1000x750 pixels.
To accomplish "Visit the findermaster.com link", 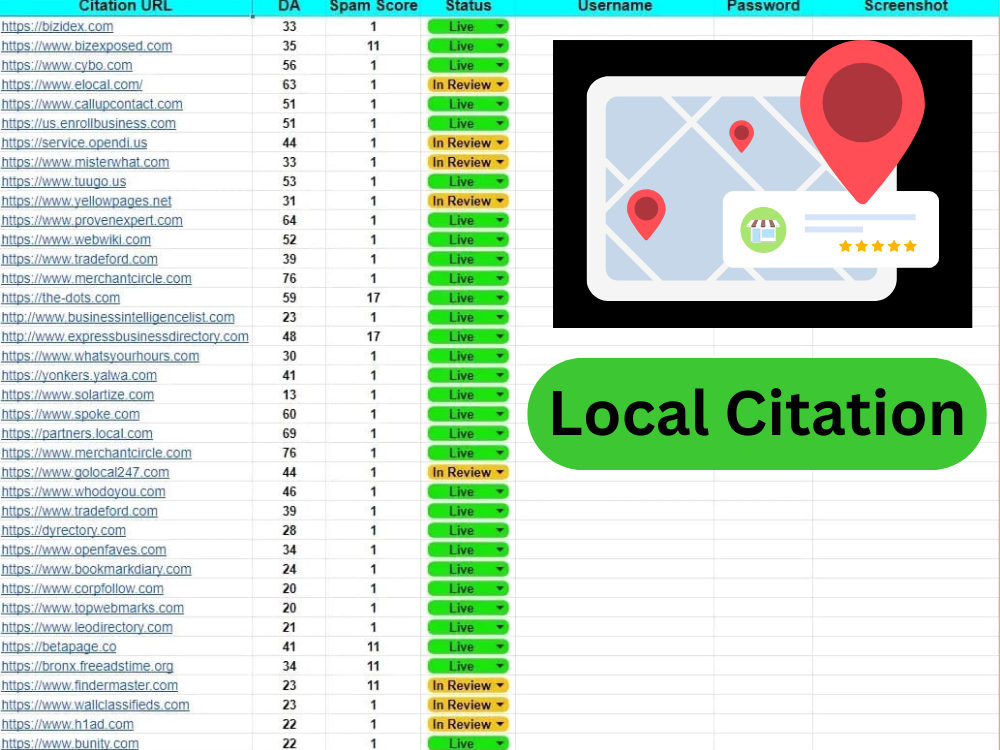I will [x=89, y=686].
